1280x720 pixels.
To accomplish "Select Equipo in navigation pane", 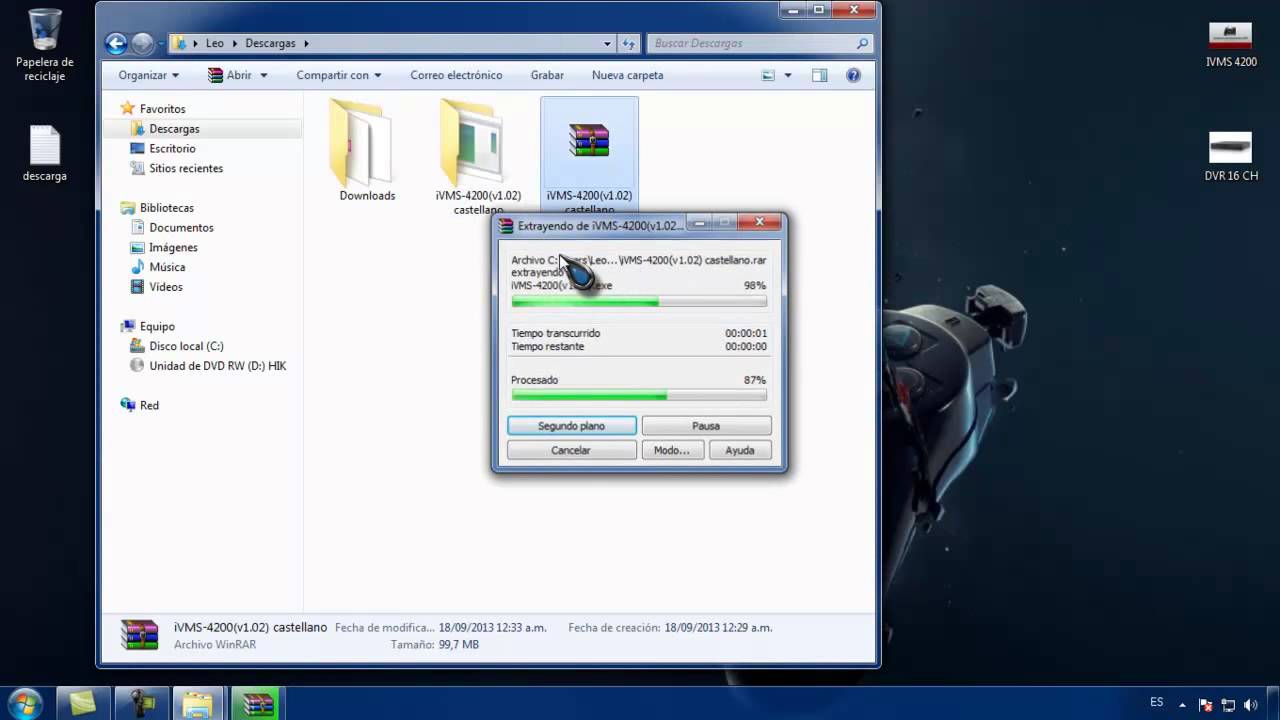I will (x=157, y=326).
